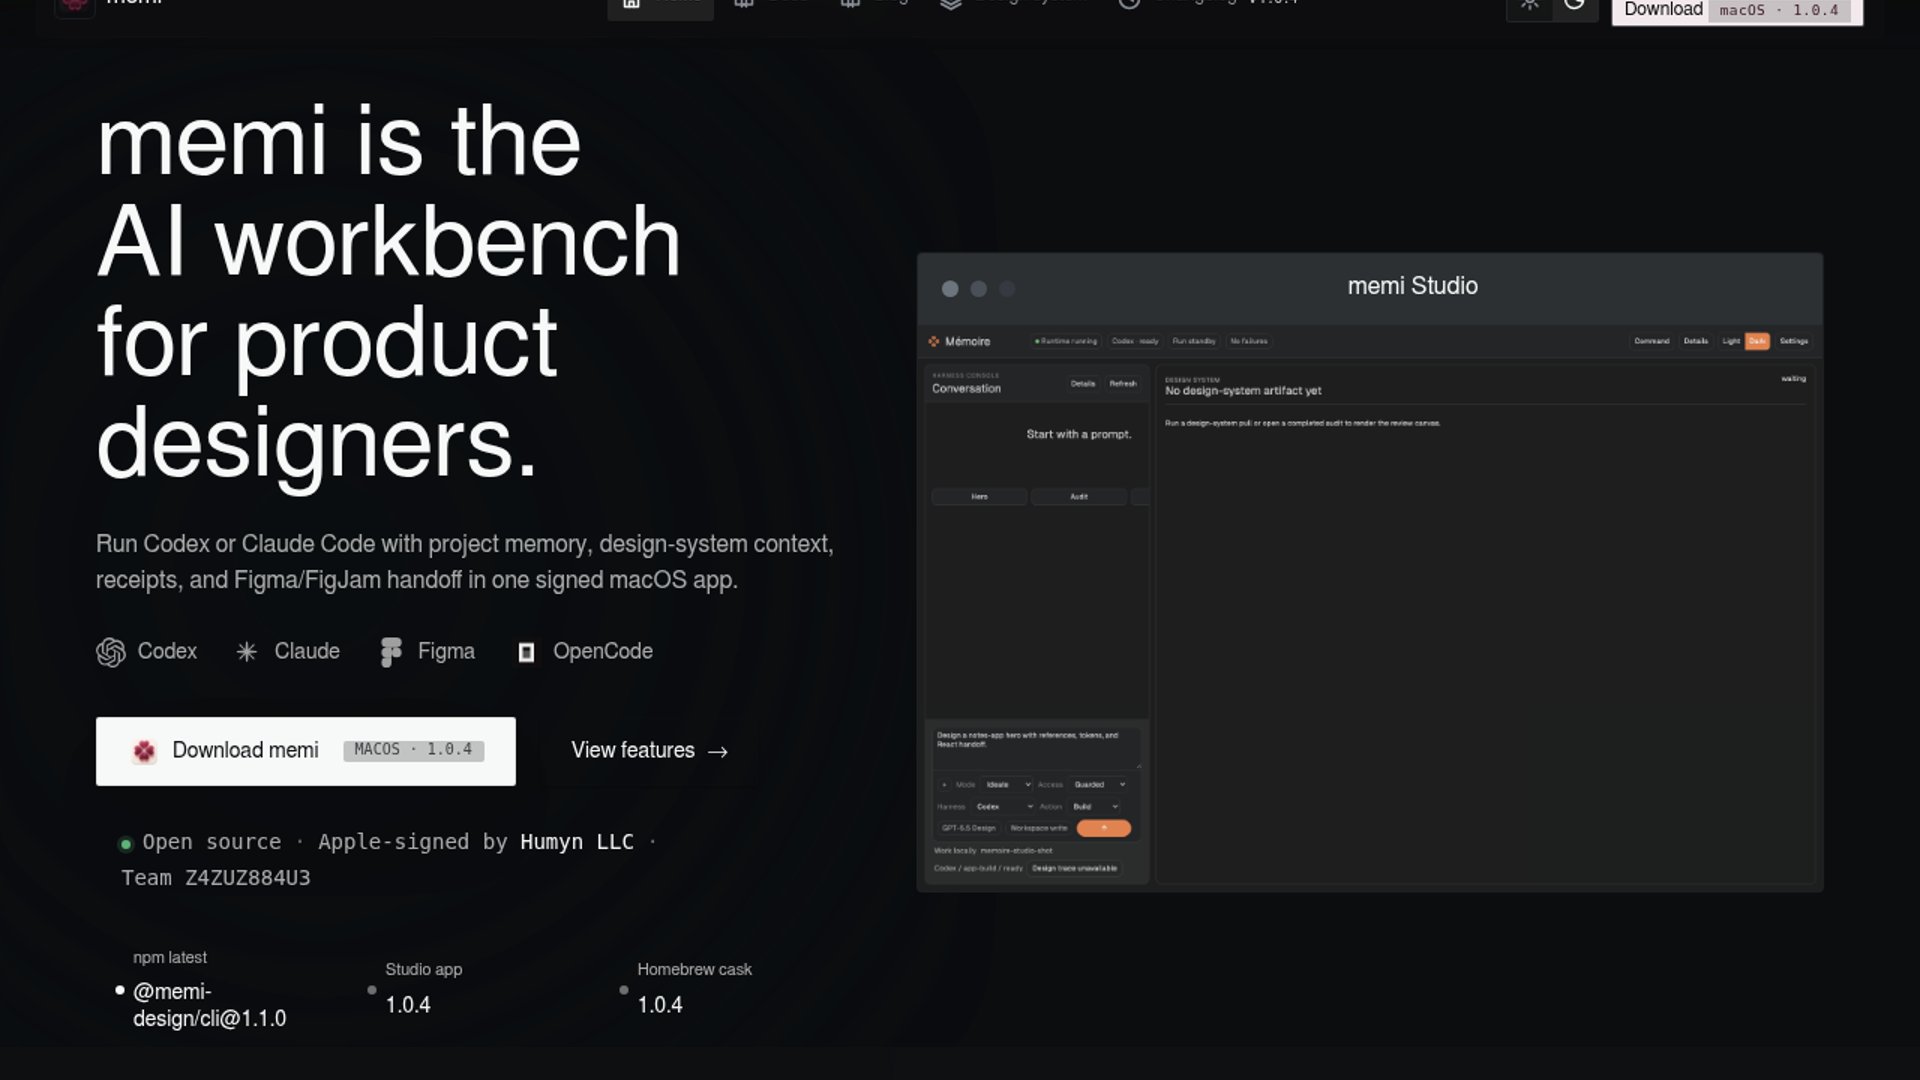This screenshot has height=1080, width=1920.
Task: Click the Homebrew cask 1.0.4 version
Action: 660,1005
